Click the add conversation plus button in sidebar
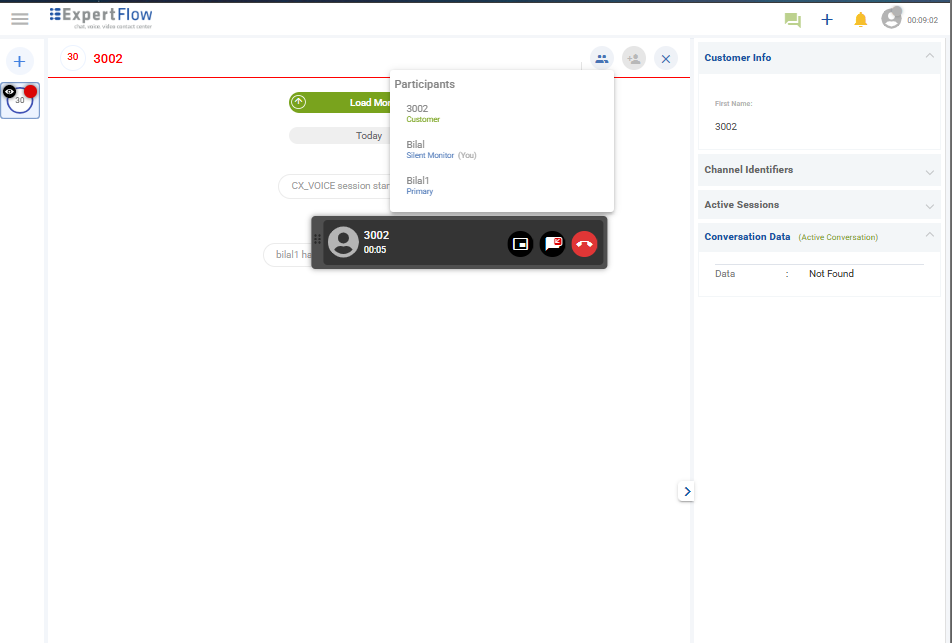 (19, 61)
